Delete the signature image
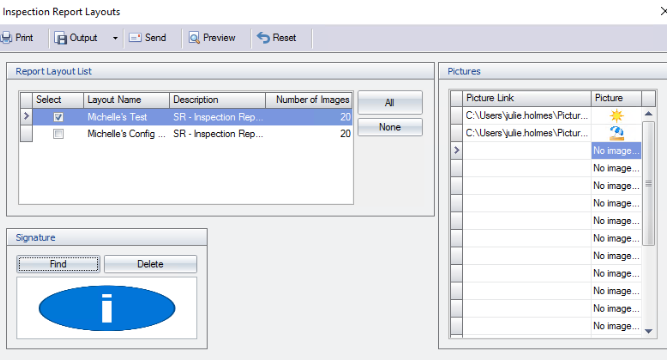Viewport: 667px width, 360px height. [x=151, y=264]
